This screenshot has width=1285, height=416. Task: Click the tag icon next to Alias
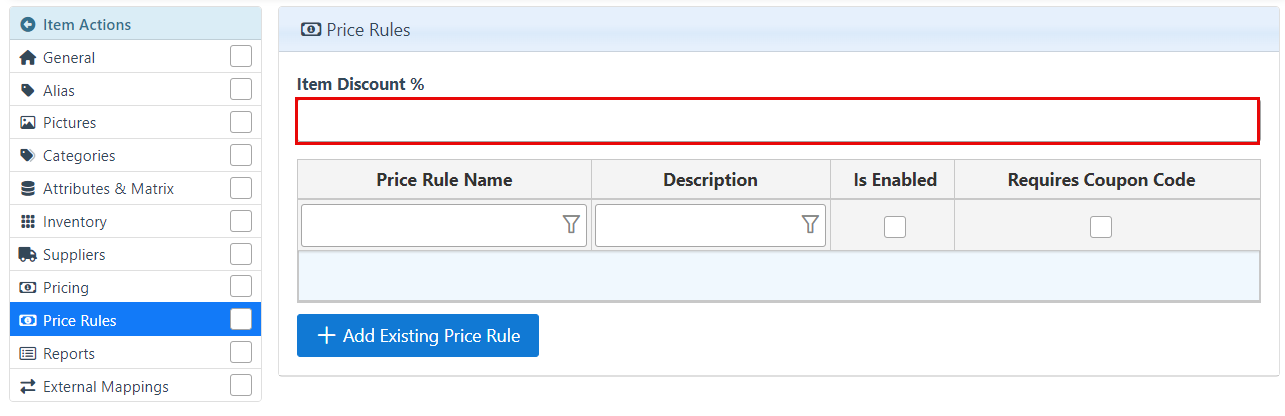28,90
